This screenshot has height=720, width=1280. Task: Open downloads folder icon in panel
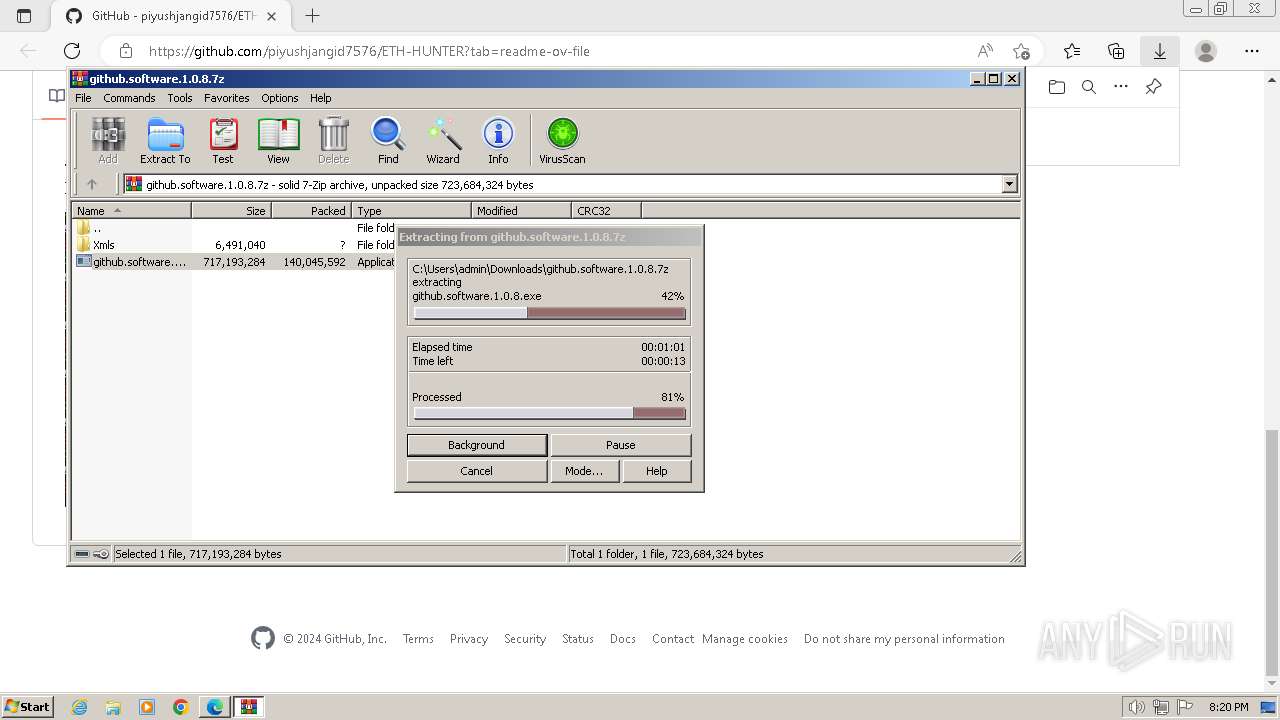(1057, 87)
